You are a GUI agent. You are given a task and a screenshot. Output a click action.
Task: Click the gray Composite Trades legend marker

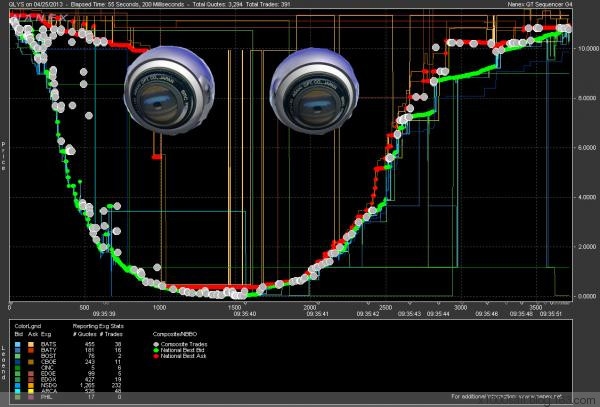(x=156, y=344)
